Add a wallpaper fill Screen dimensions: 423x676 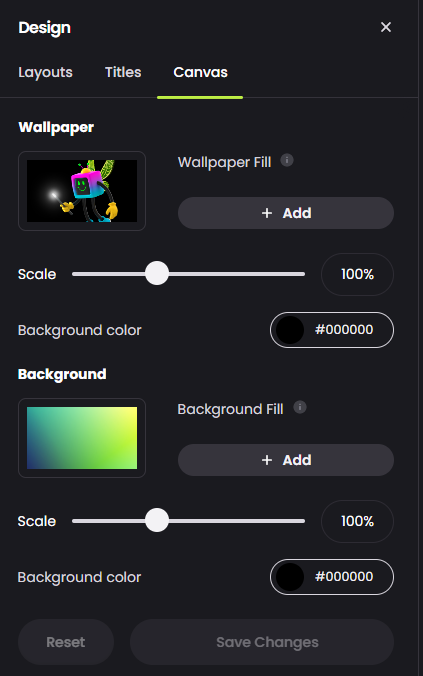286,213
